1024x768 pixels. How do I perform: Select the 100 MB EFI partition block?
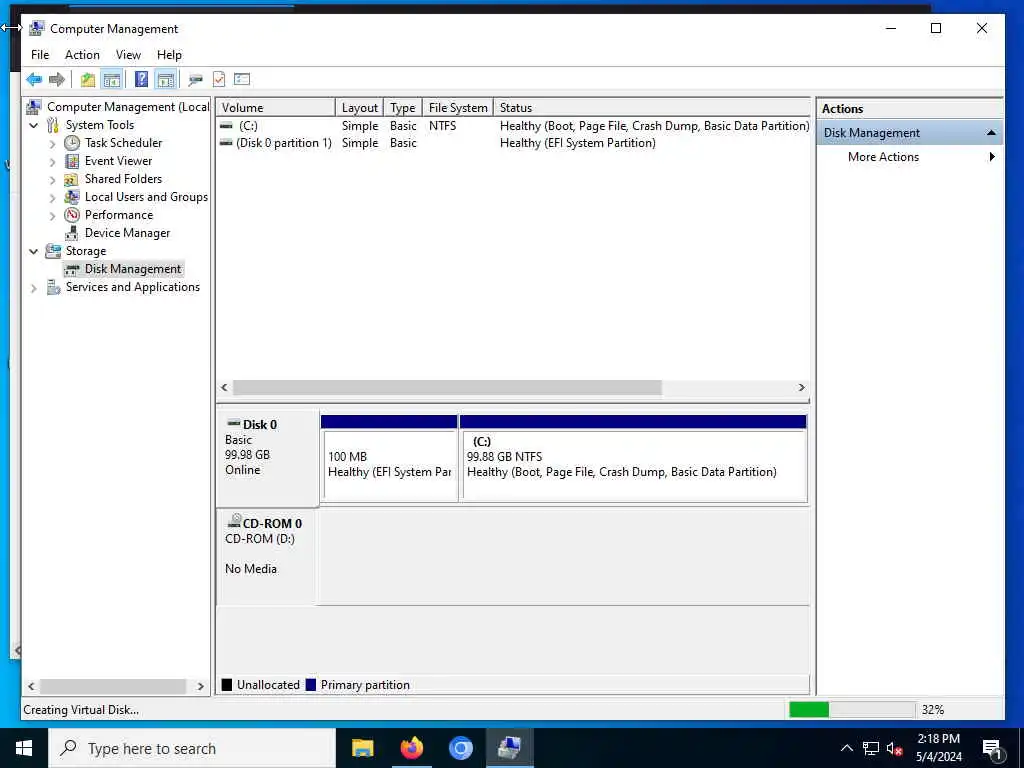point(389,458)
